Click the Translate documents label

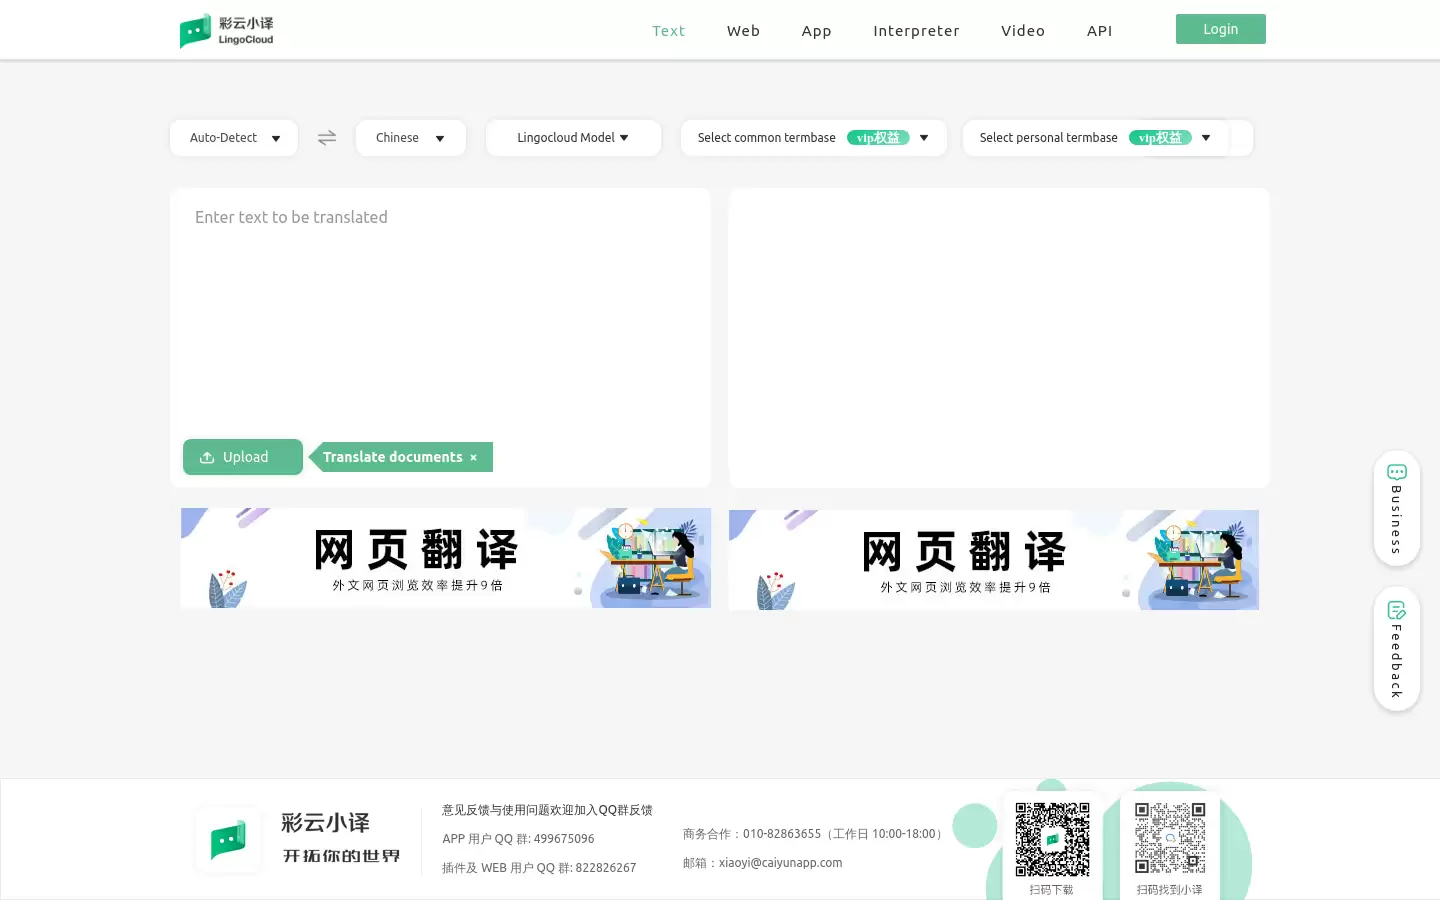click(393, 457)
